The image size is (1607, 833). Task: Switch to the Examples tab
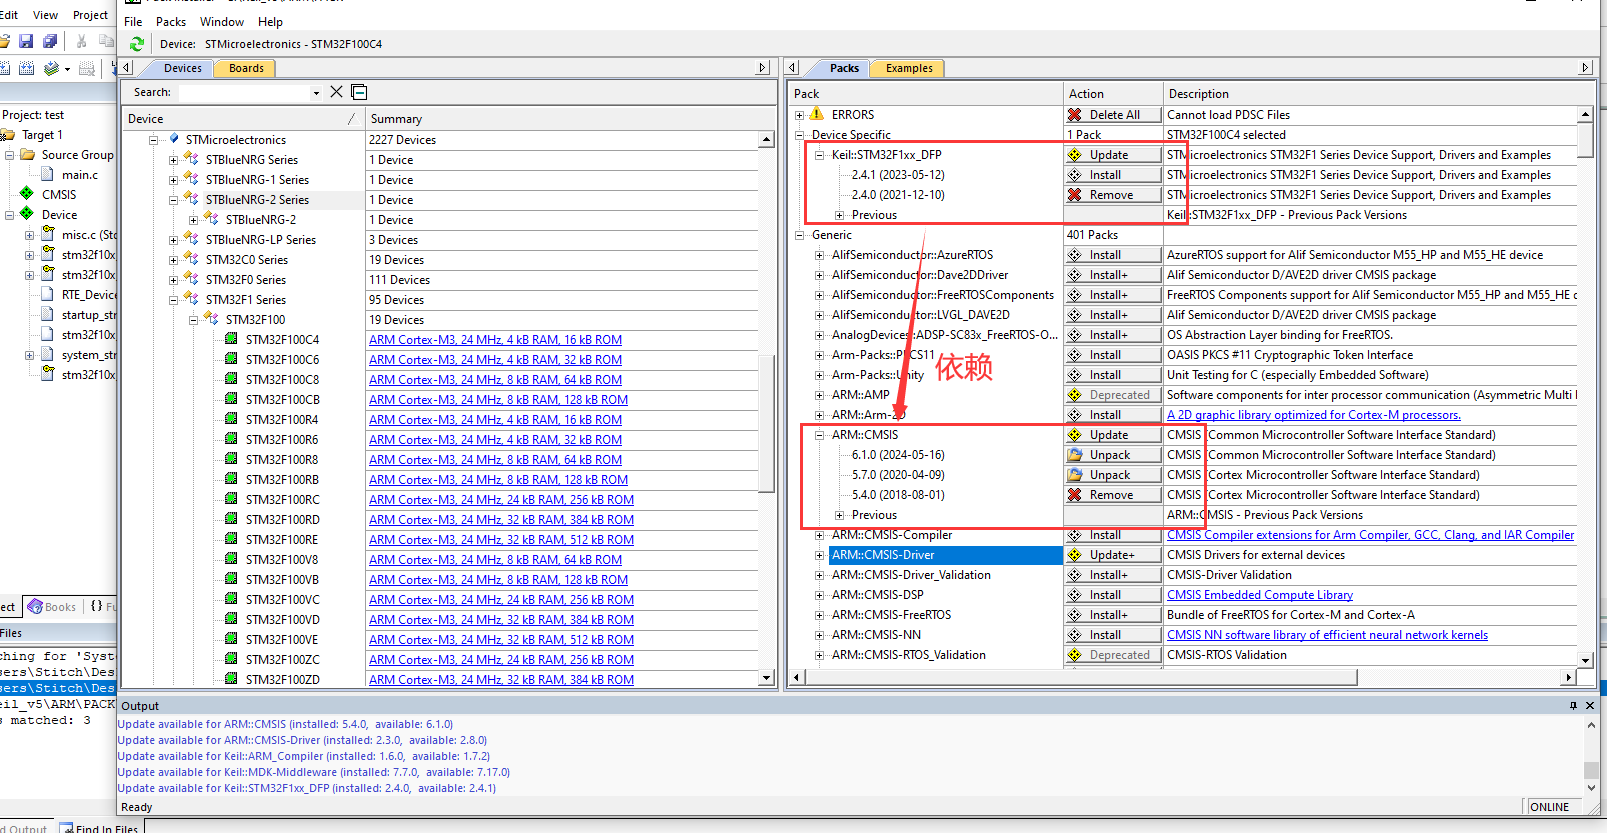pos(909,68)
